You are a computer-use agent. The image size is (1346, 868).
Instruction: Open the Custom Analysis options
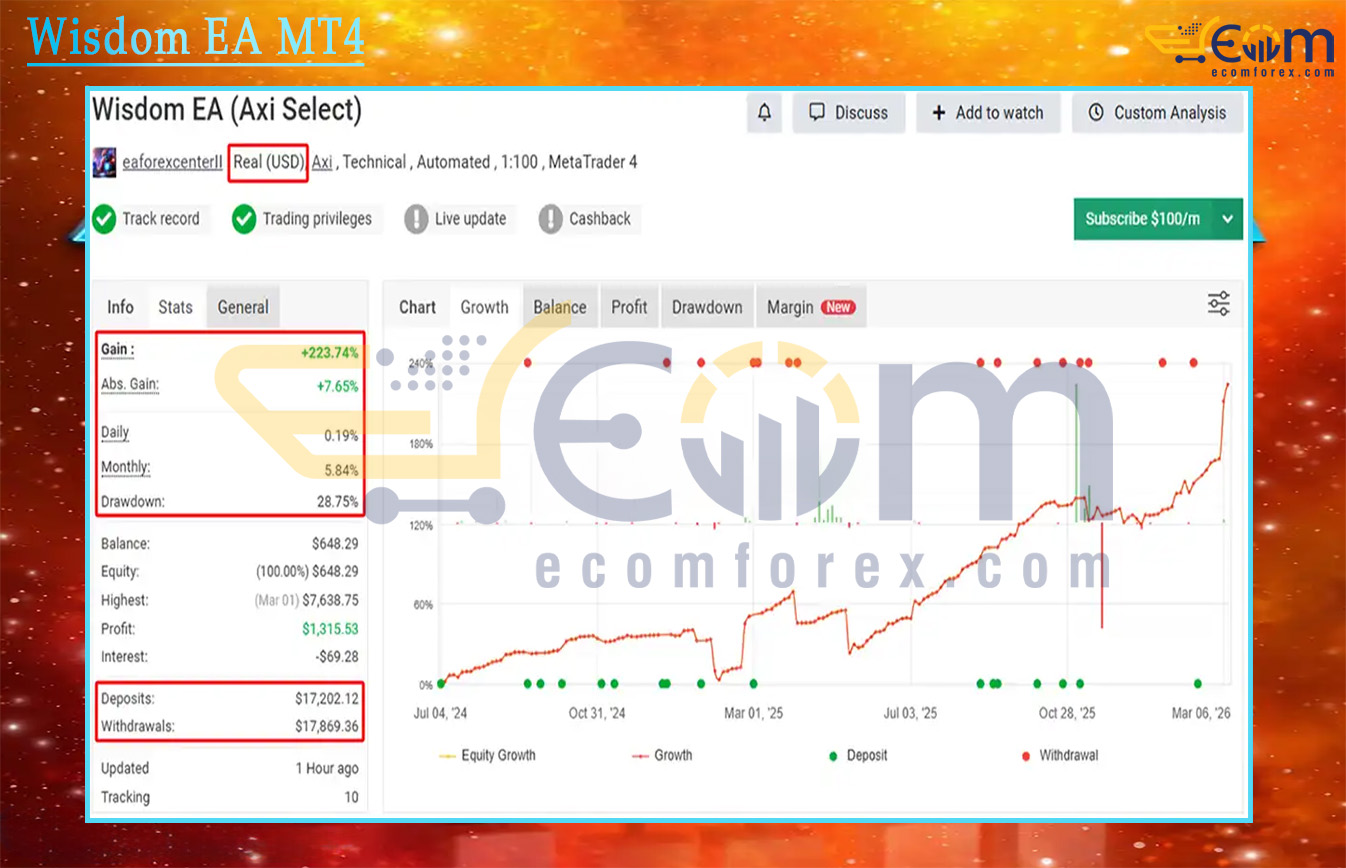[x=1158, y=113]
